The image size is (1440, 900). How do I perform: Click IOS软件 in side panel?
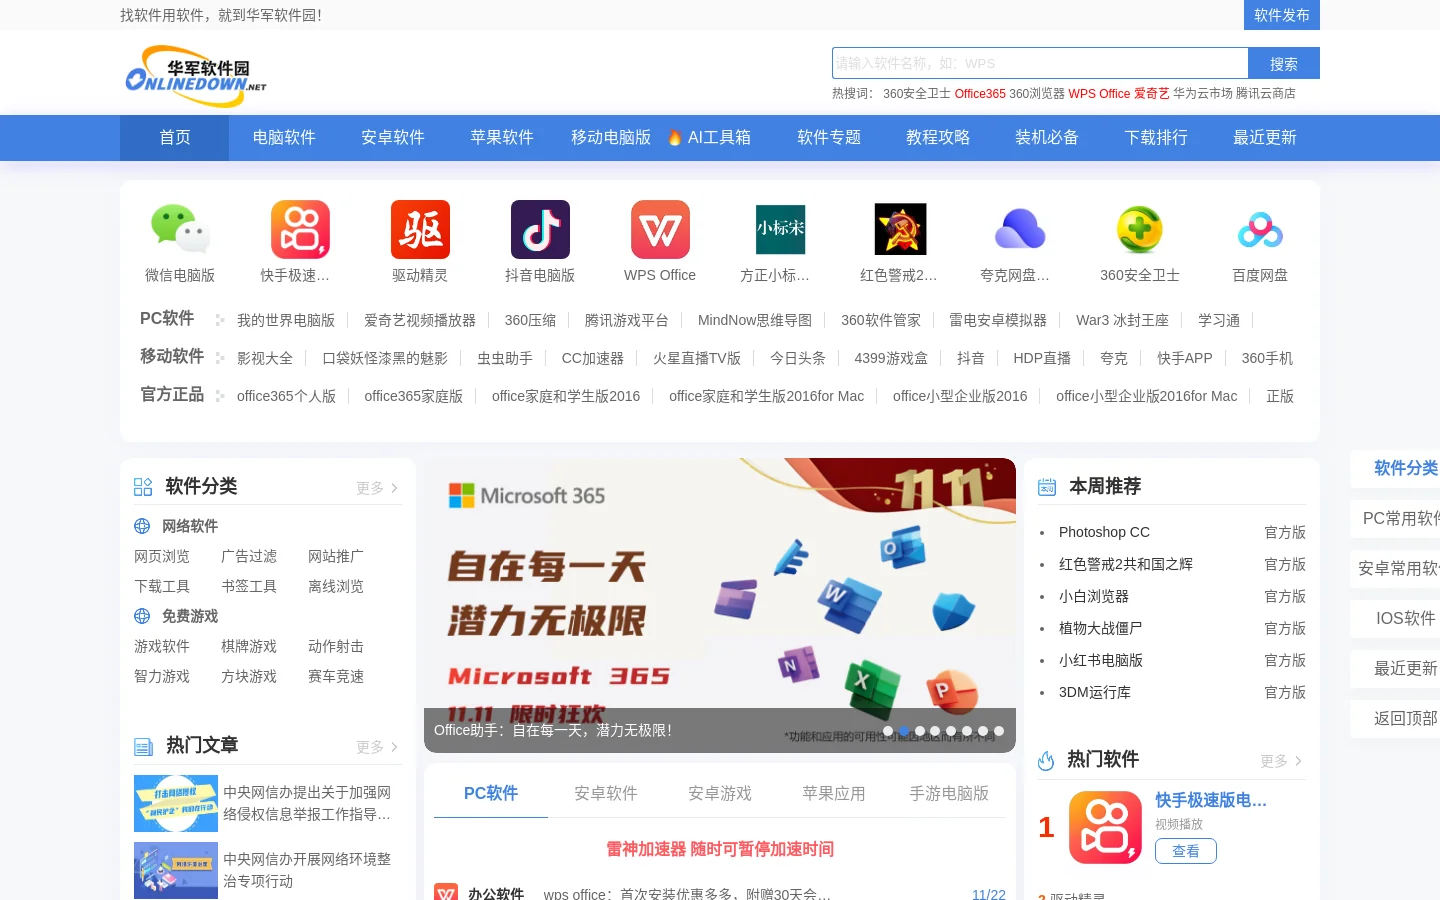[1405, 618]
